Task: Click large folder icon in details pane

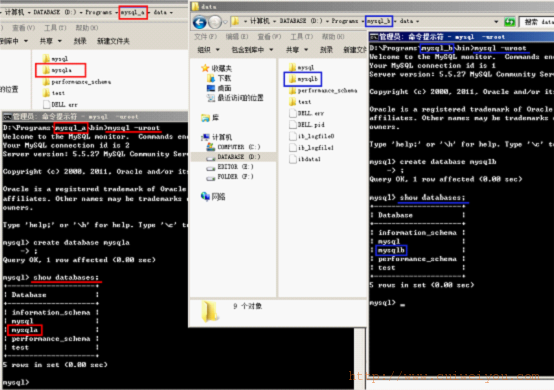Action: point(210,311)
